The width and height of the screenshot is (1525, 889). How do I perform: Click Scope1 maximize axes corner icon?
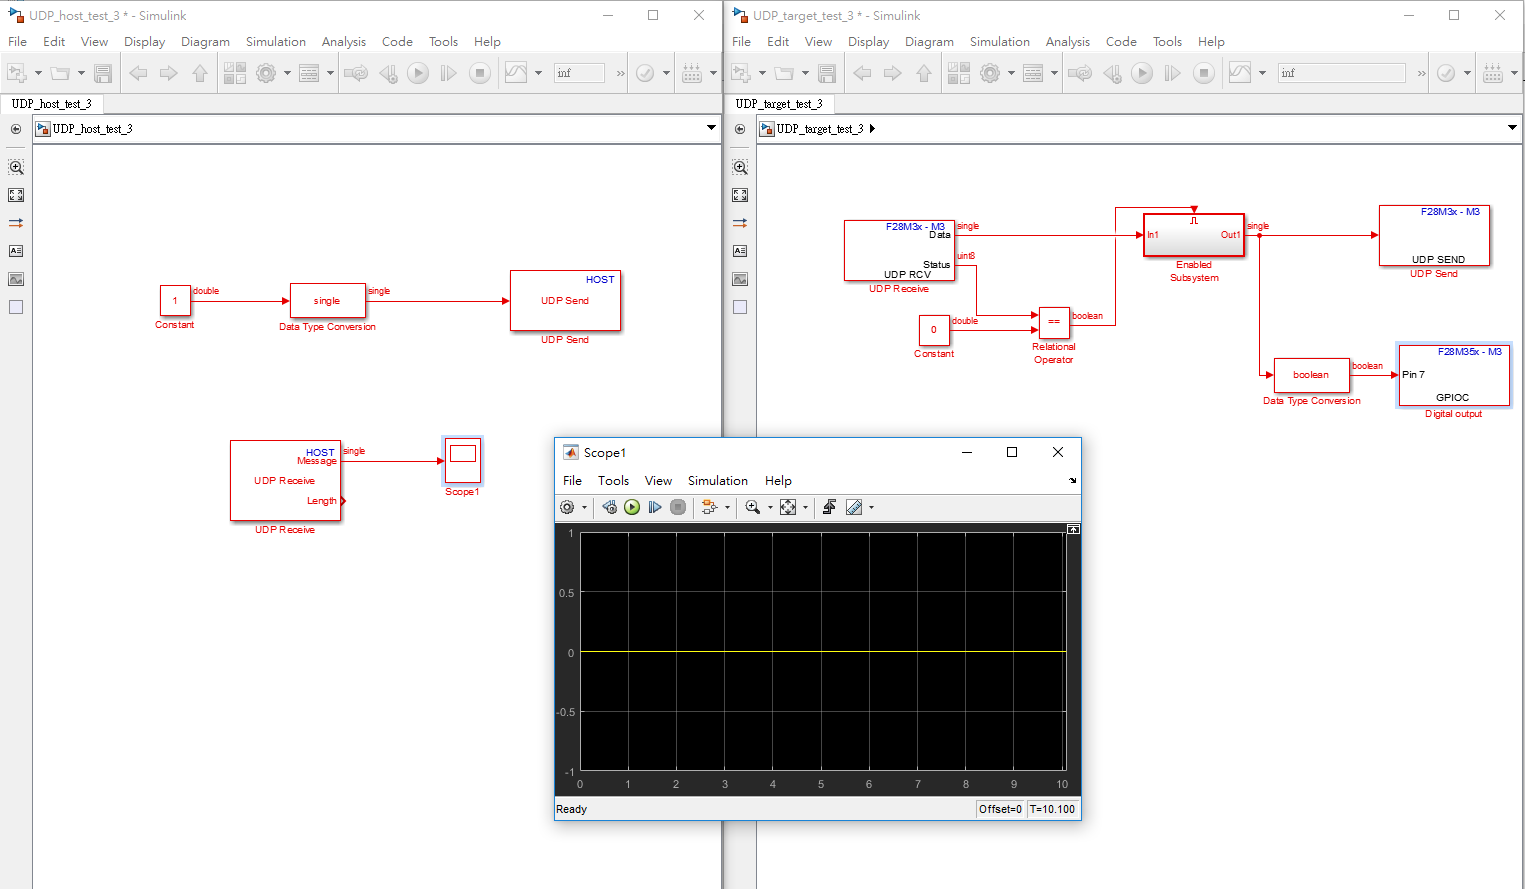(x=1073, y=529)
